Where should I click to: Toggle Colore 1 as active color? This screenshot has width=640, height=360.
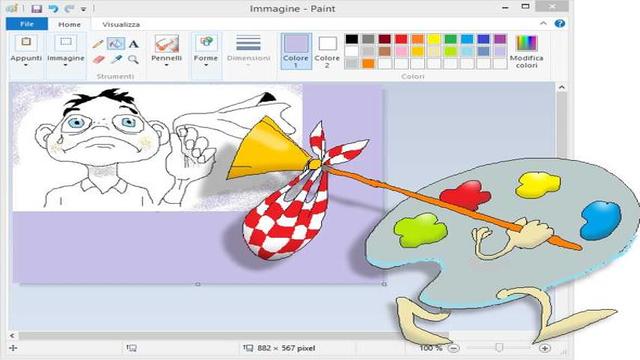[296, 51]
